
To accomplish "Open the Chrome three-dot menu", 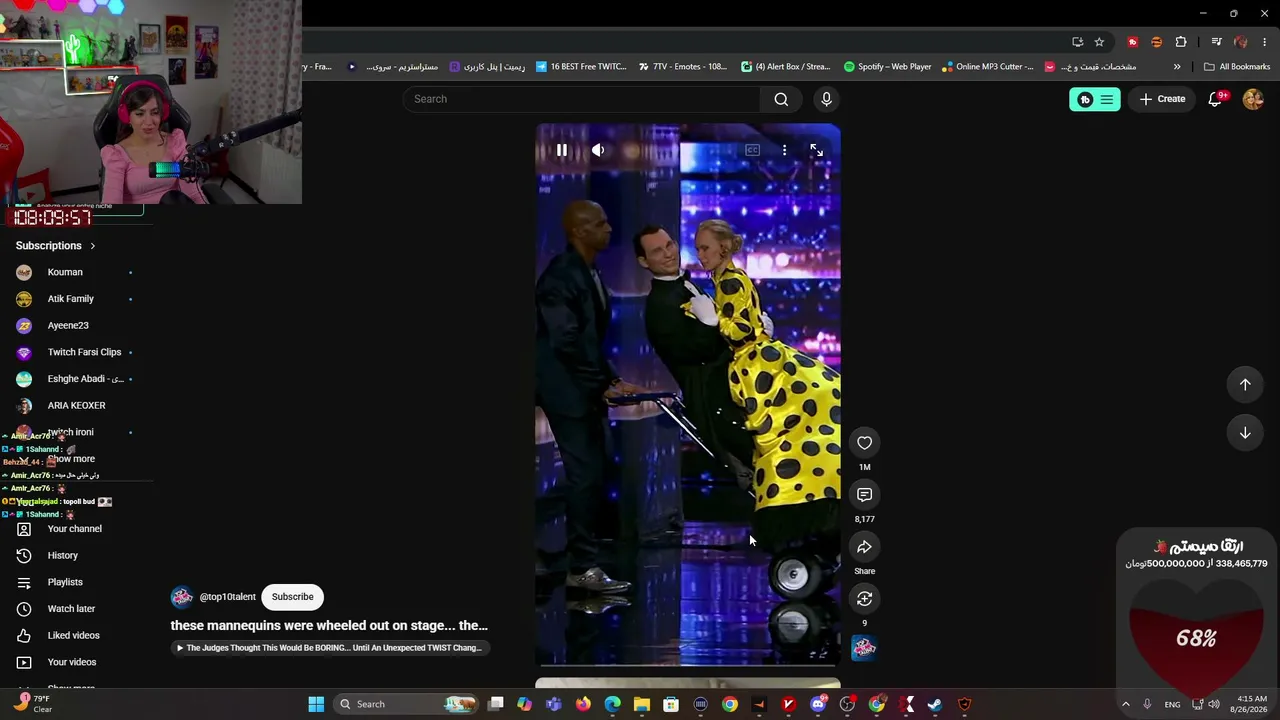I will click(1265, 42).
